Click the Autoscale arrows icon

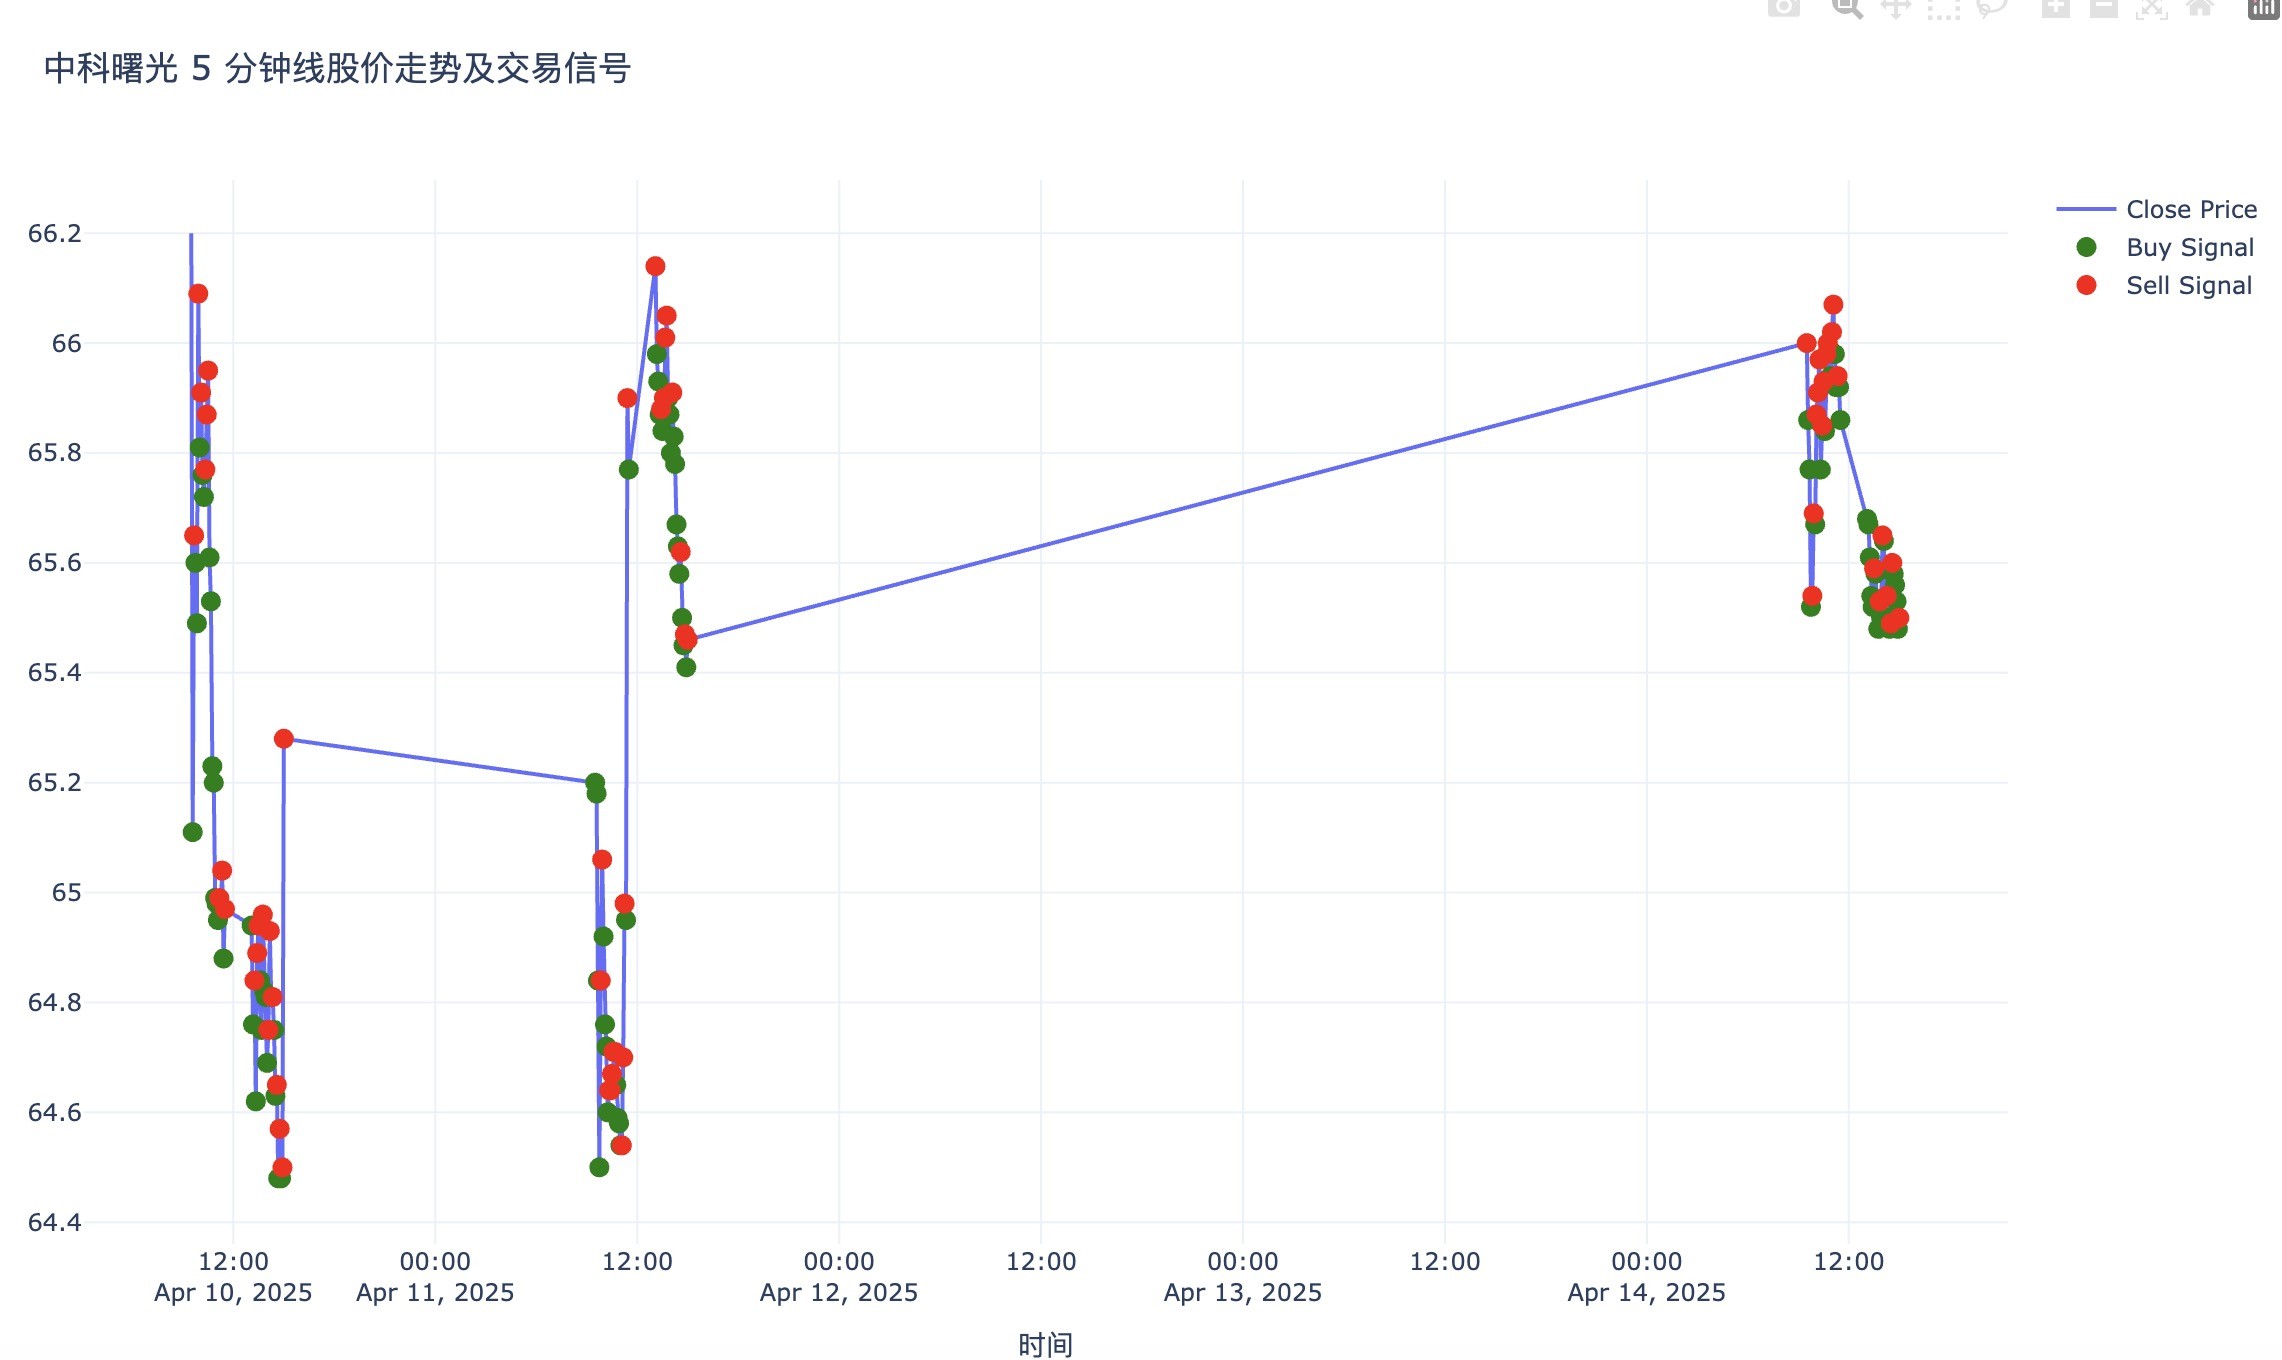[x=2151, y=8]
